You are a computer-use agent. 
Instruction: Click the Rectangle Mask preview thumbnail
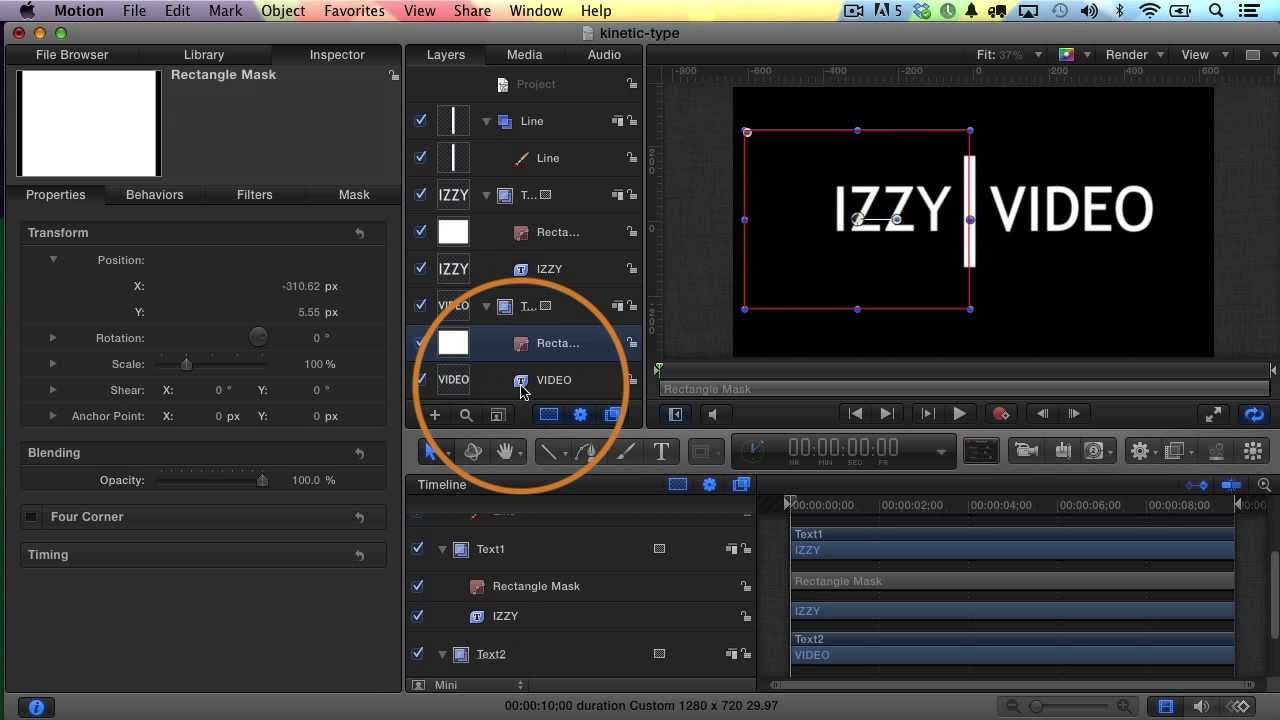(x=88, y=123)
